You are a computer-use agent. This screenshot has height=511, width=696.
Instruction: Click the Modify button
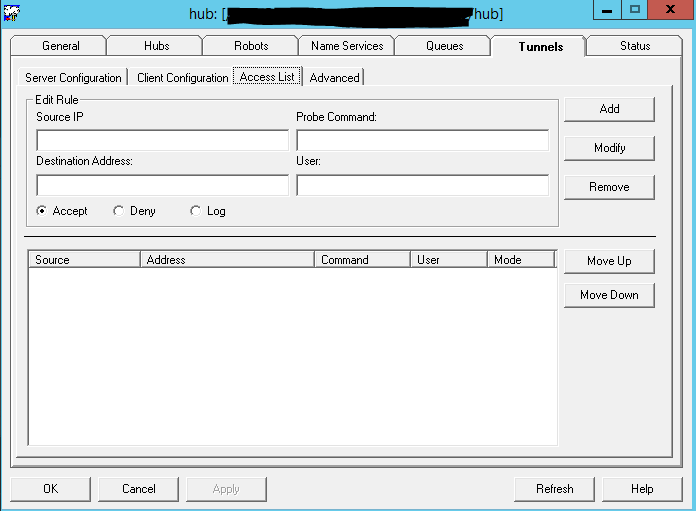609,148
